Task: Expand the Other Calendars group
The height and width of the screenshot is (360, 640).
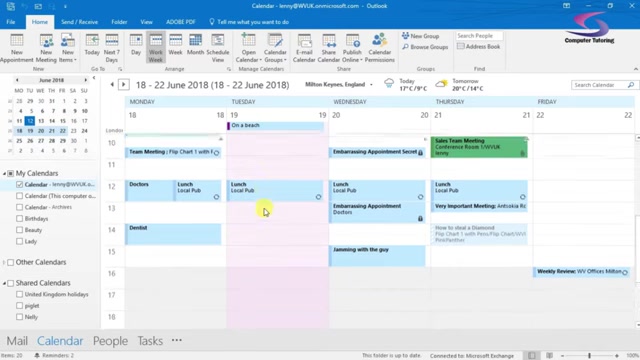Action: tap(4, 262)
